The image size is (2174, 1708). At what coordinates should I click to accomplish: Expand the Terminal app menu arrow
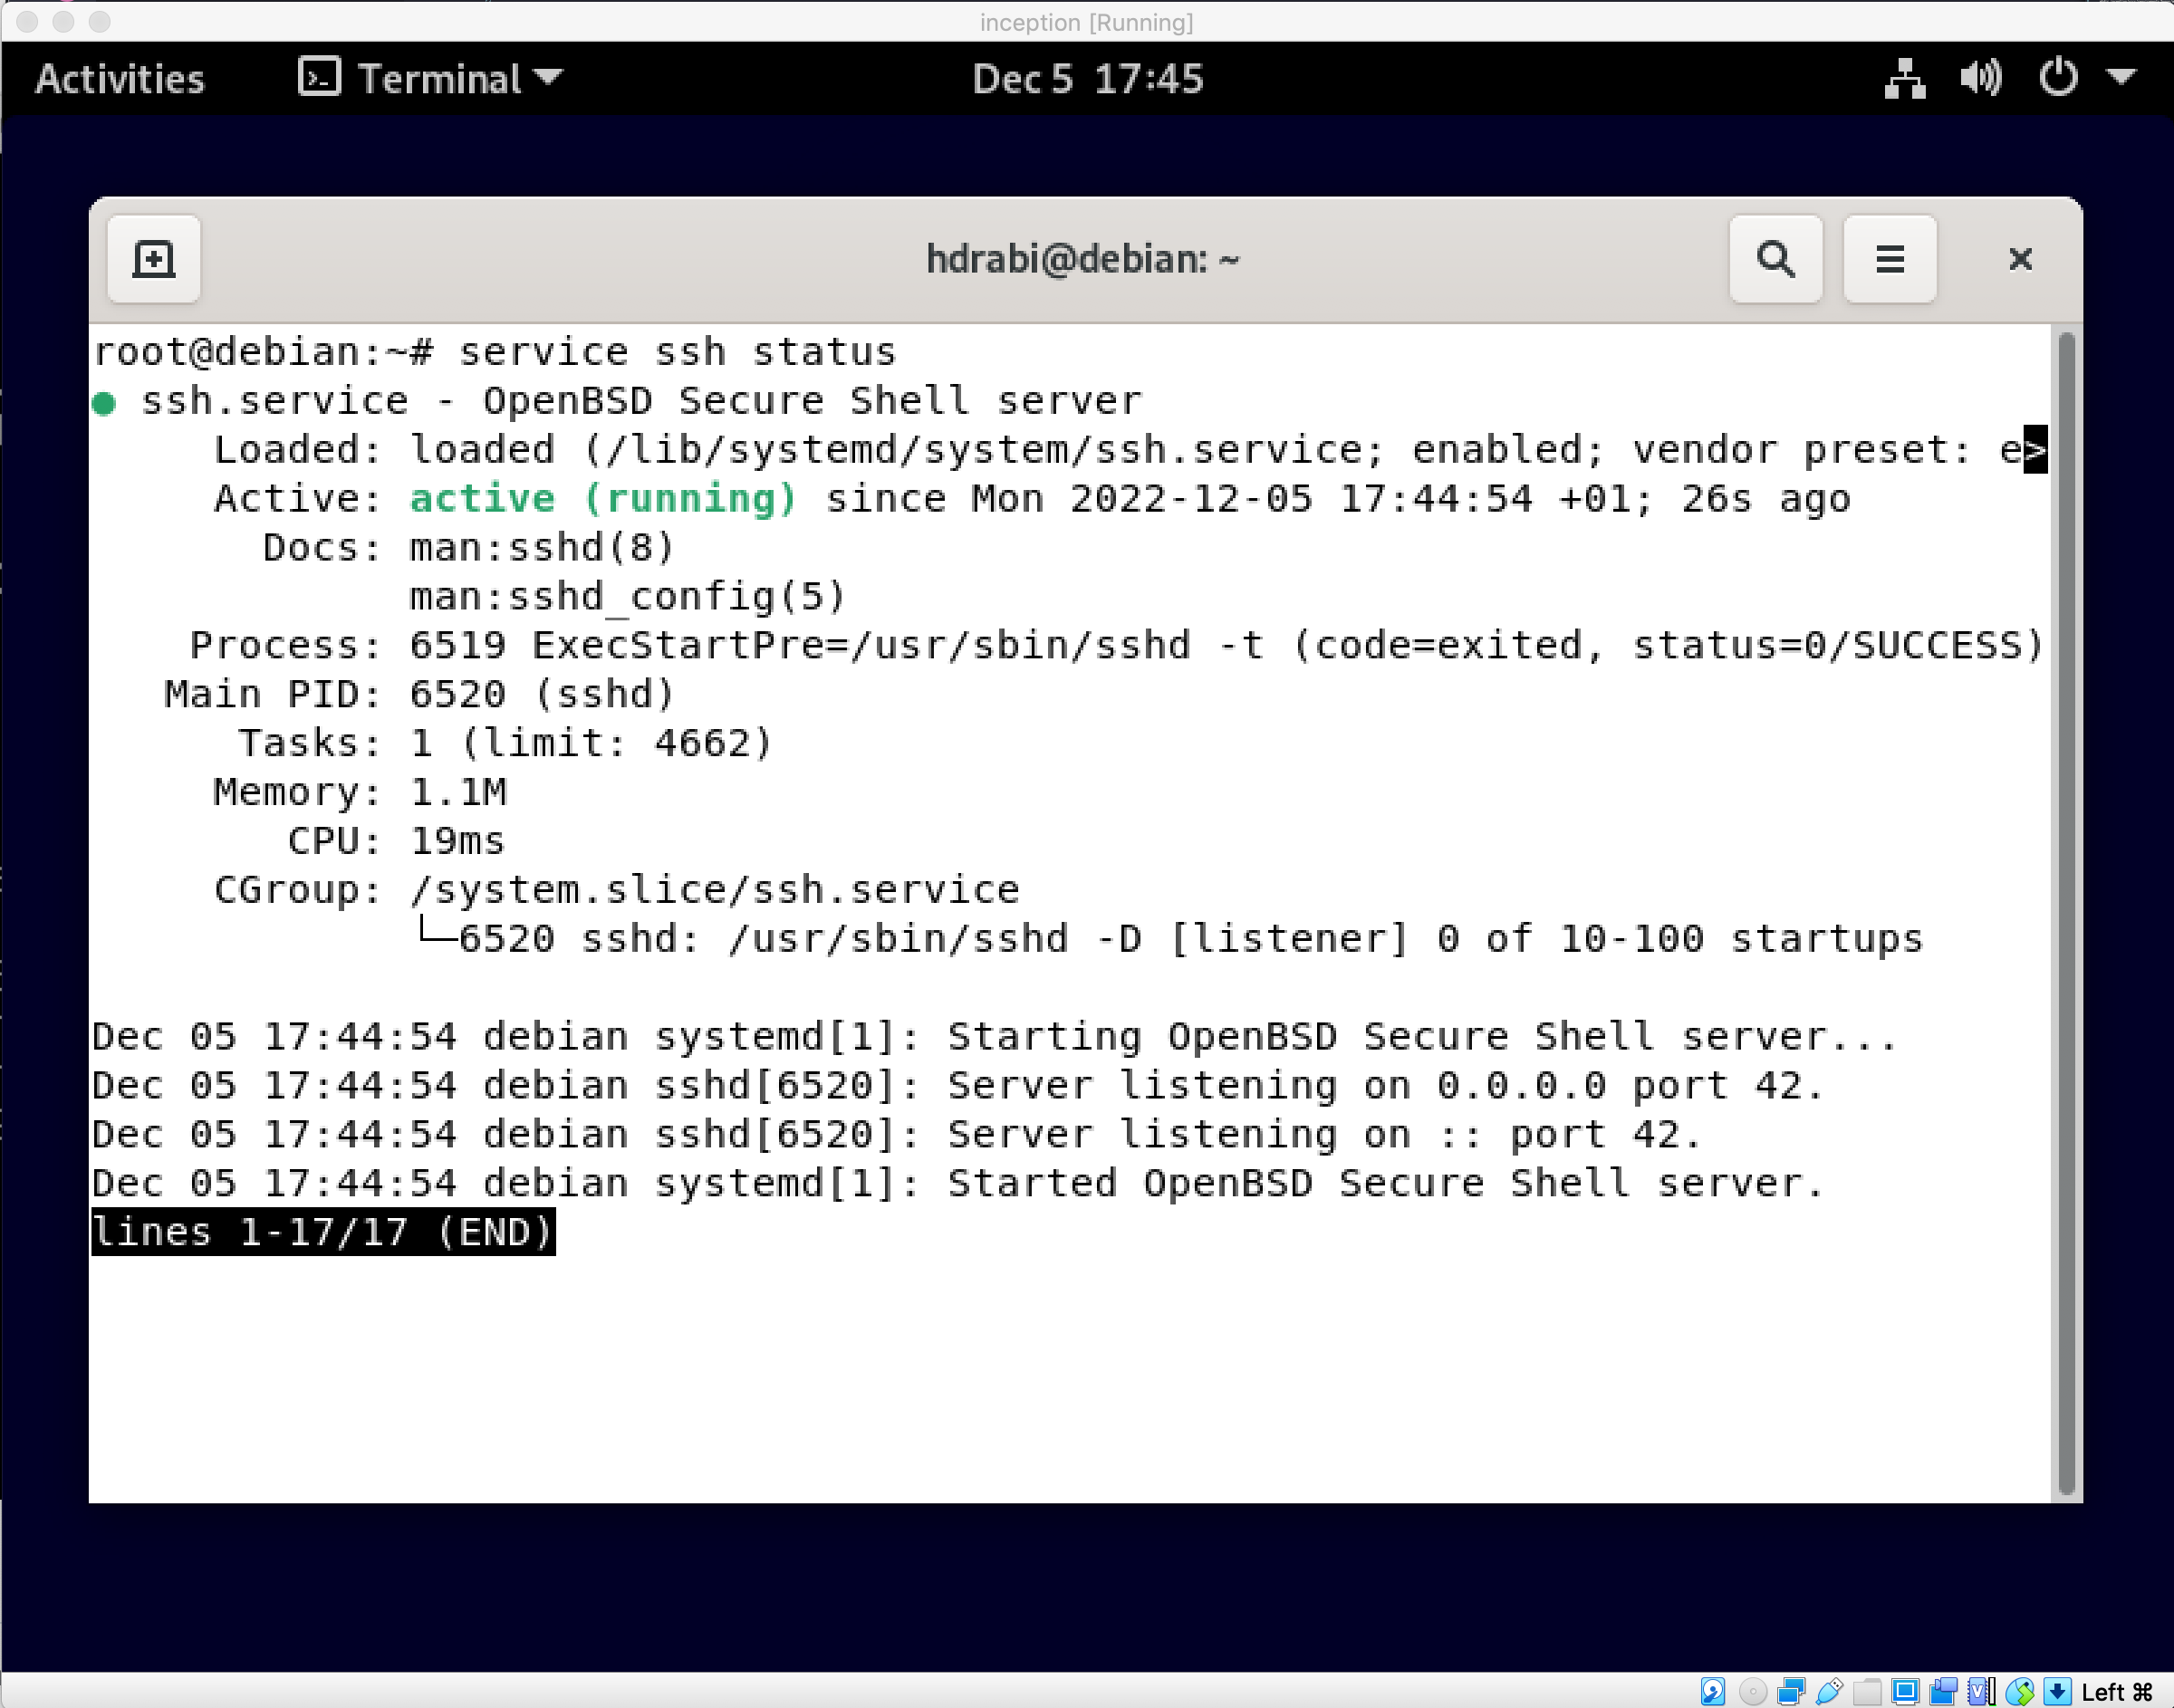(548, 78)
